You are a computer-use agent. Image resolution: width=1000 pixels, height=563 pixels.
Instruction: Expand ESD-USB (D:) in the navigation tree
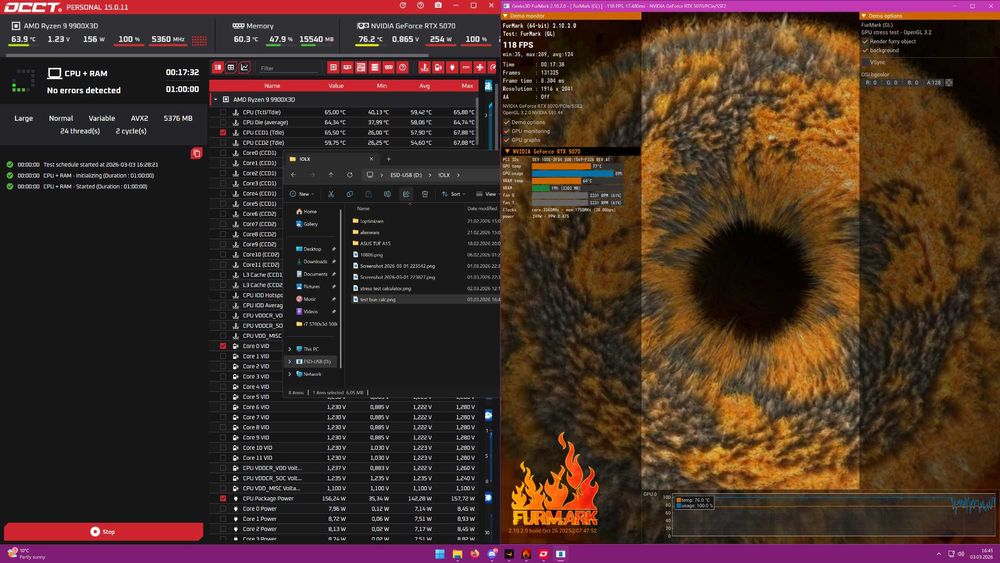click(x=290, y=362)
